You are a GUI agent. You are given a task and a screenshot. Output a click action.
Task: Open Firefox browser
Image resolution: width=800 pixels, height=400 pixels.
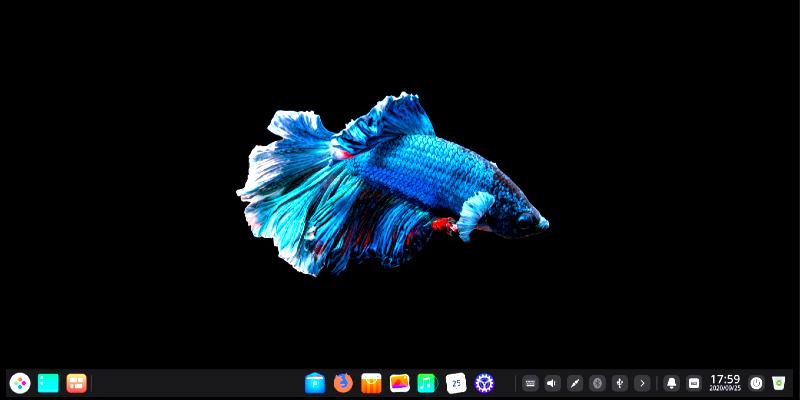coord(343,383)
